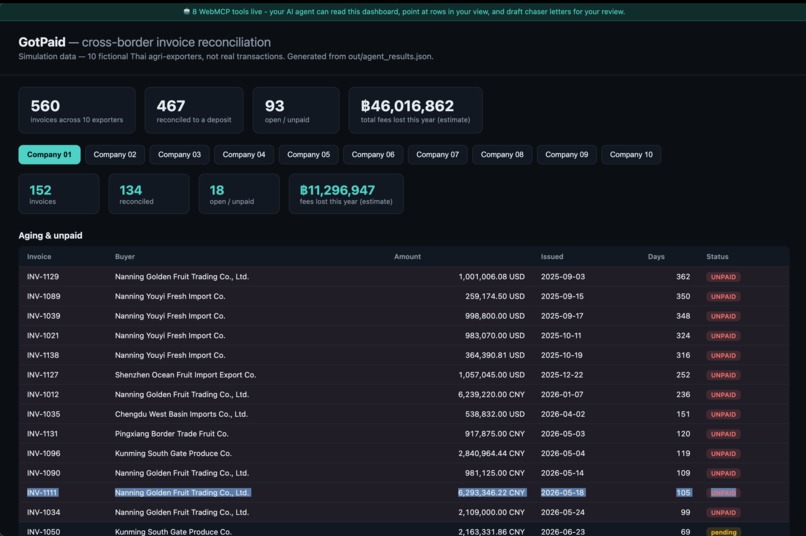The height and width of the screenshot is (536, 806).
Task: Click the 134 reconciled company card
Action: (x=149, y=194)
